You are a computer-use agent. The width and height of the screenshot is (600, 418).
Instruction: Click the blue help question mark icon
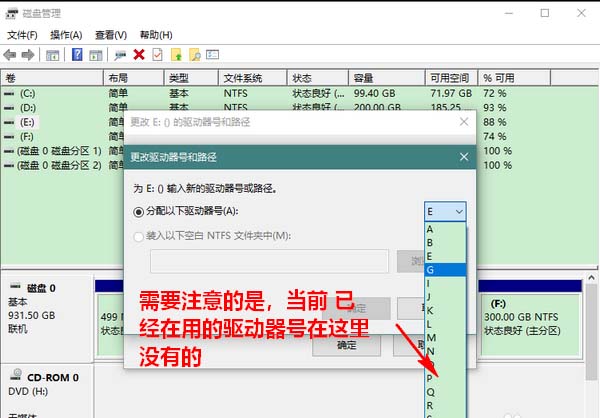coord(76,54)
